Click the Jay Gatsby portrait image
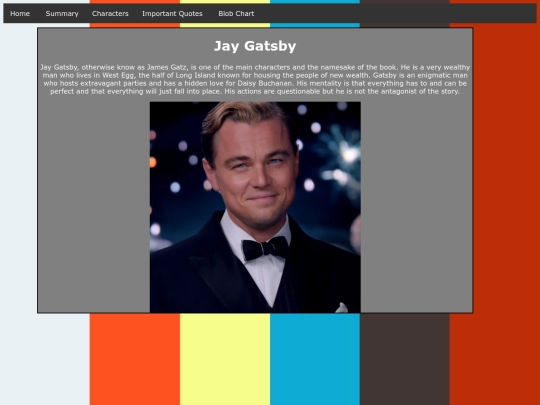This screenshot has height=405, width=540. (255, 207)
